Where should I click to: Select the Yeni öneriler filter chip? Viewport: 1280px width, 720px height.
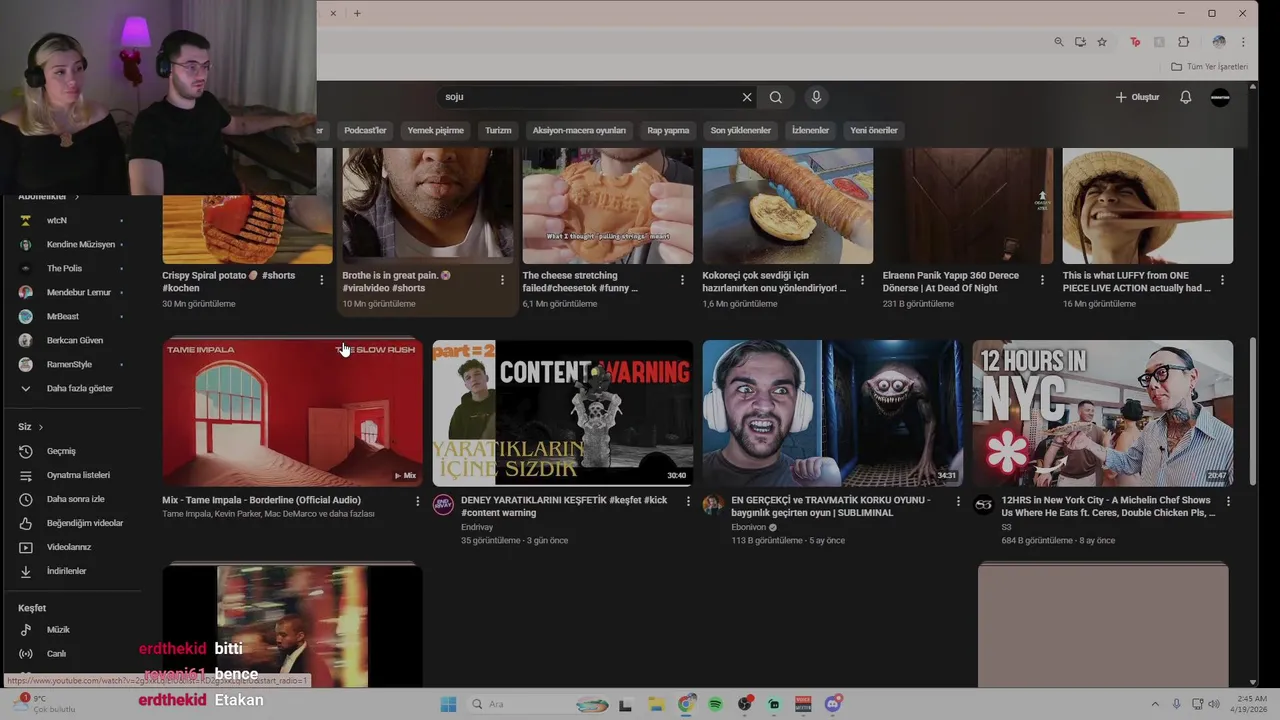(x=874, y=130)
